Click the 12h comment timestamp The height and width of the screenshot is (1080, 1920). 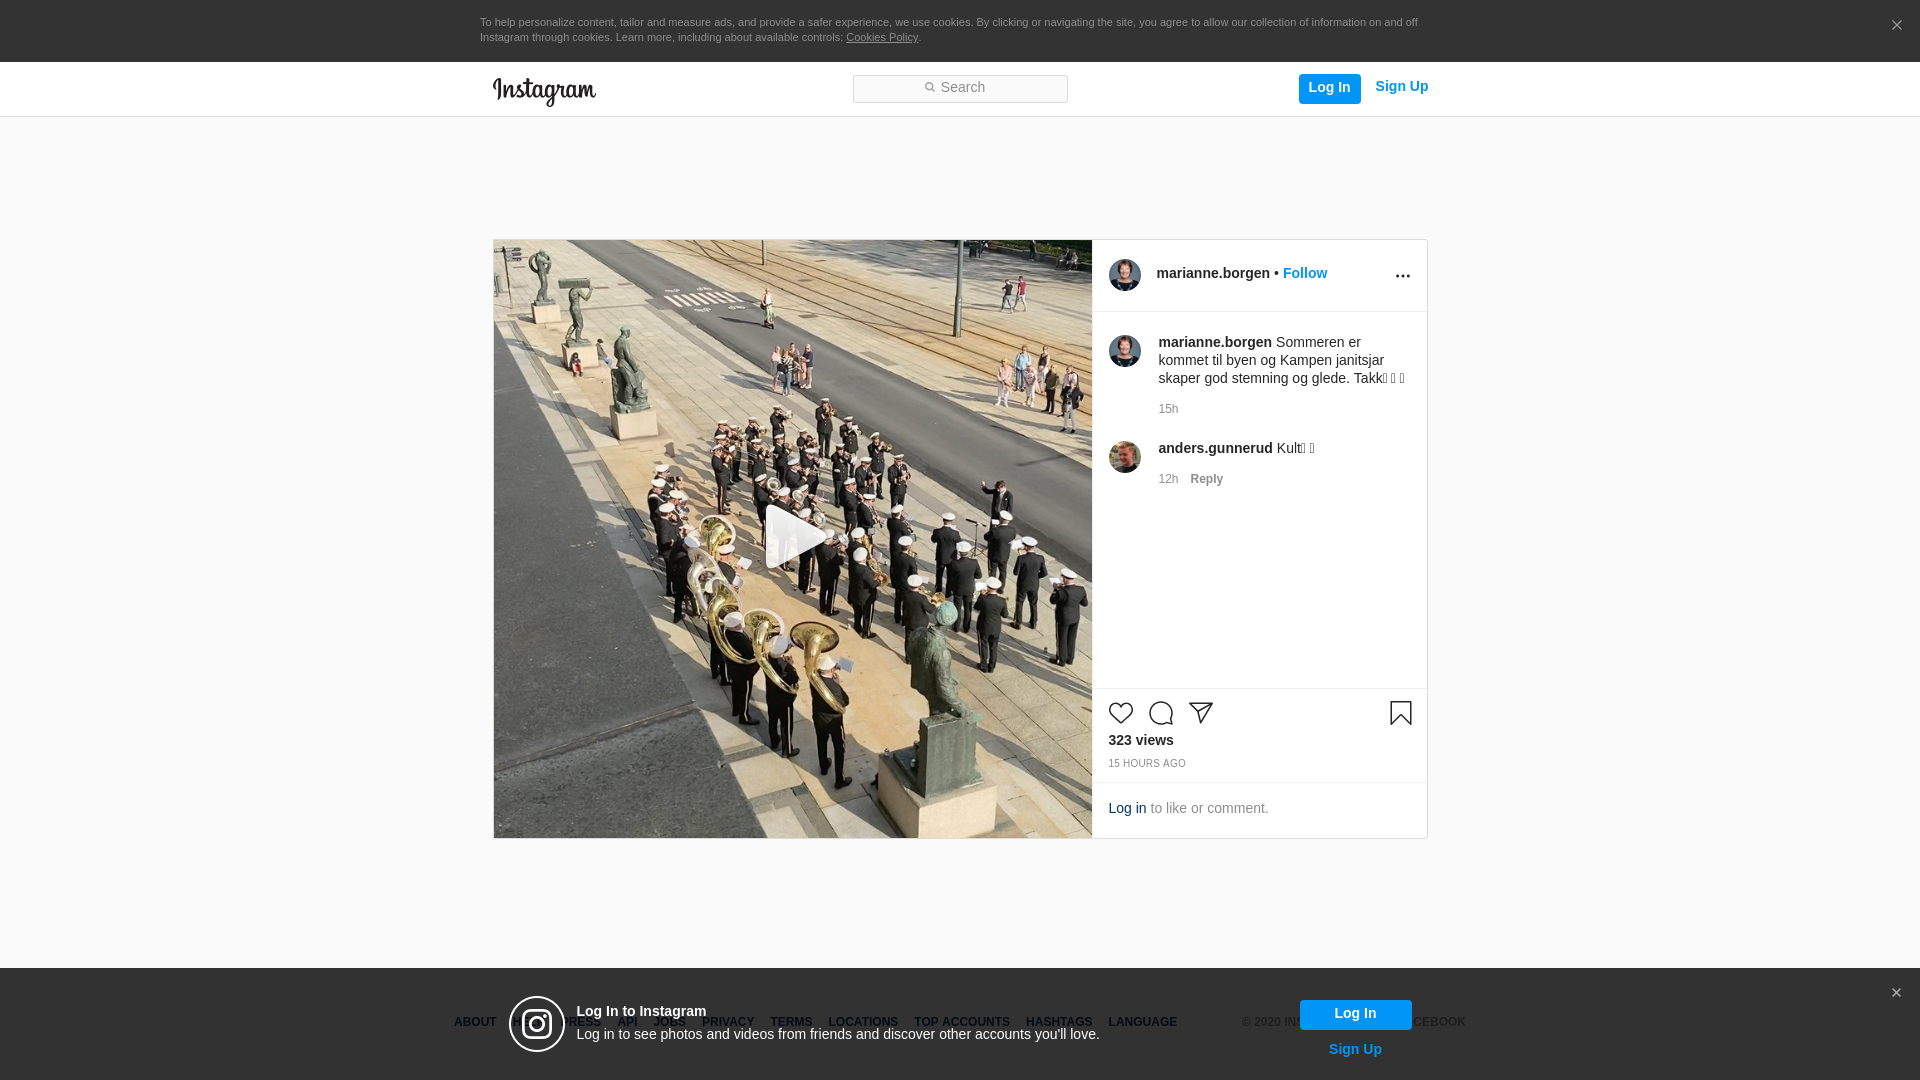(1168, 479)
